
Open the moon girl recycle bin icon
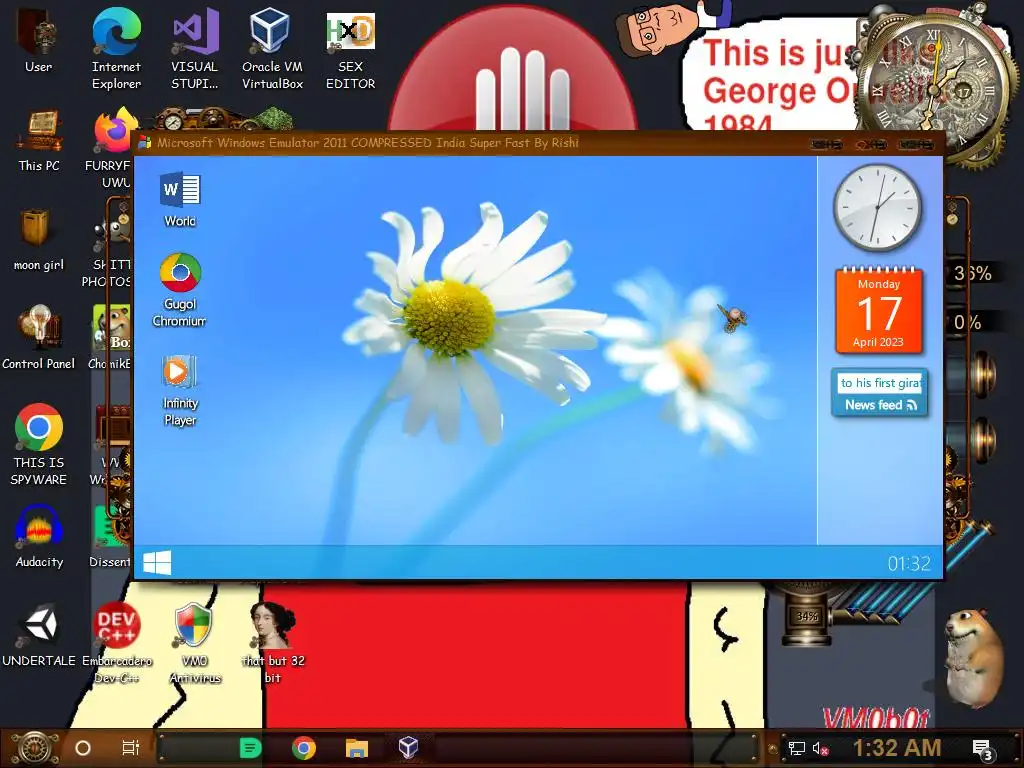39,239
